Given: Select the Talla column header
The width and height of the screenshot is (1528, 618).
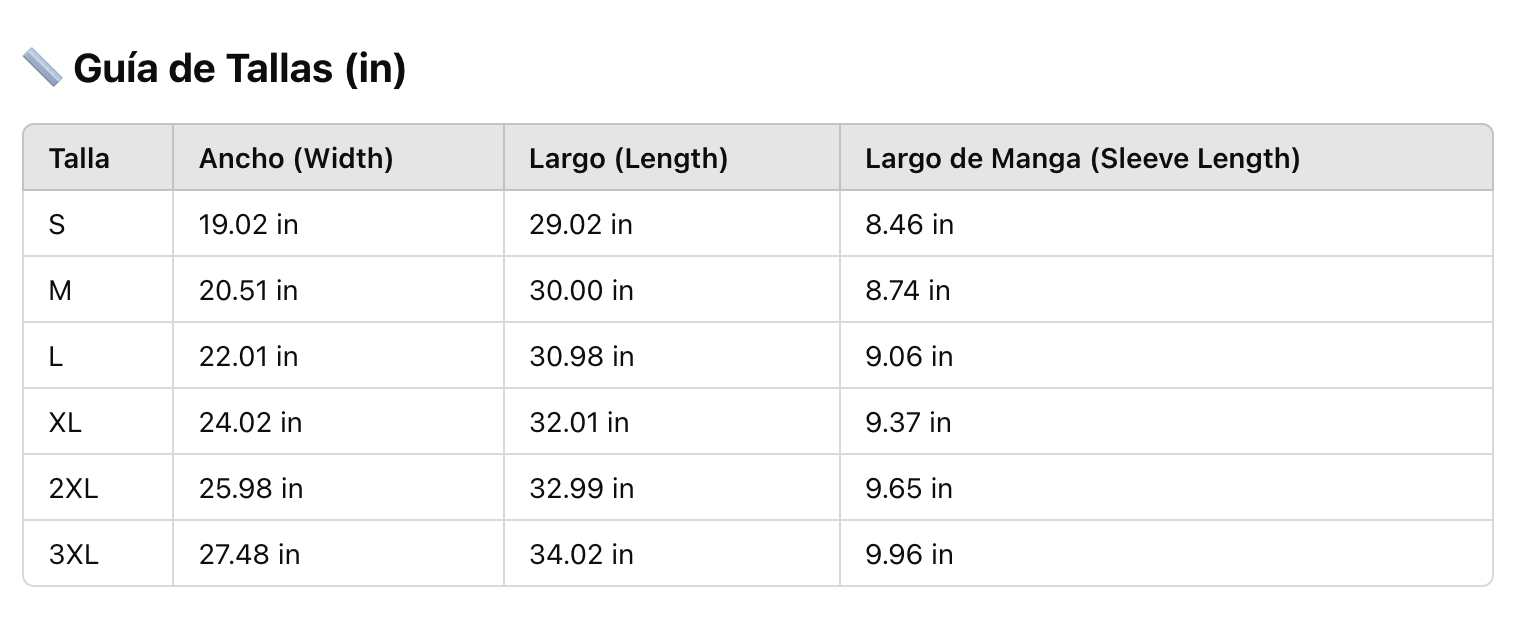Looking at the screenshot, I should tap(79, 158).
